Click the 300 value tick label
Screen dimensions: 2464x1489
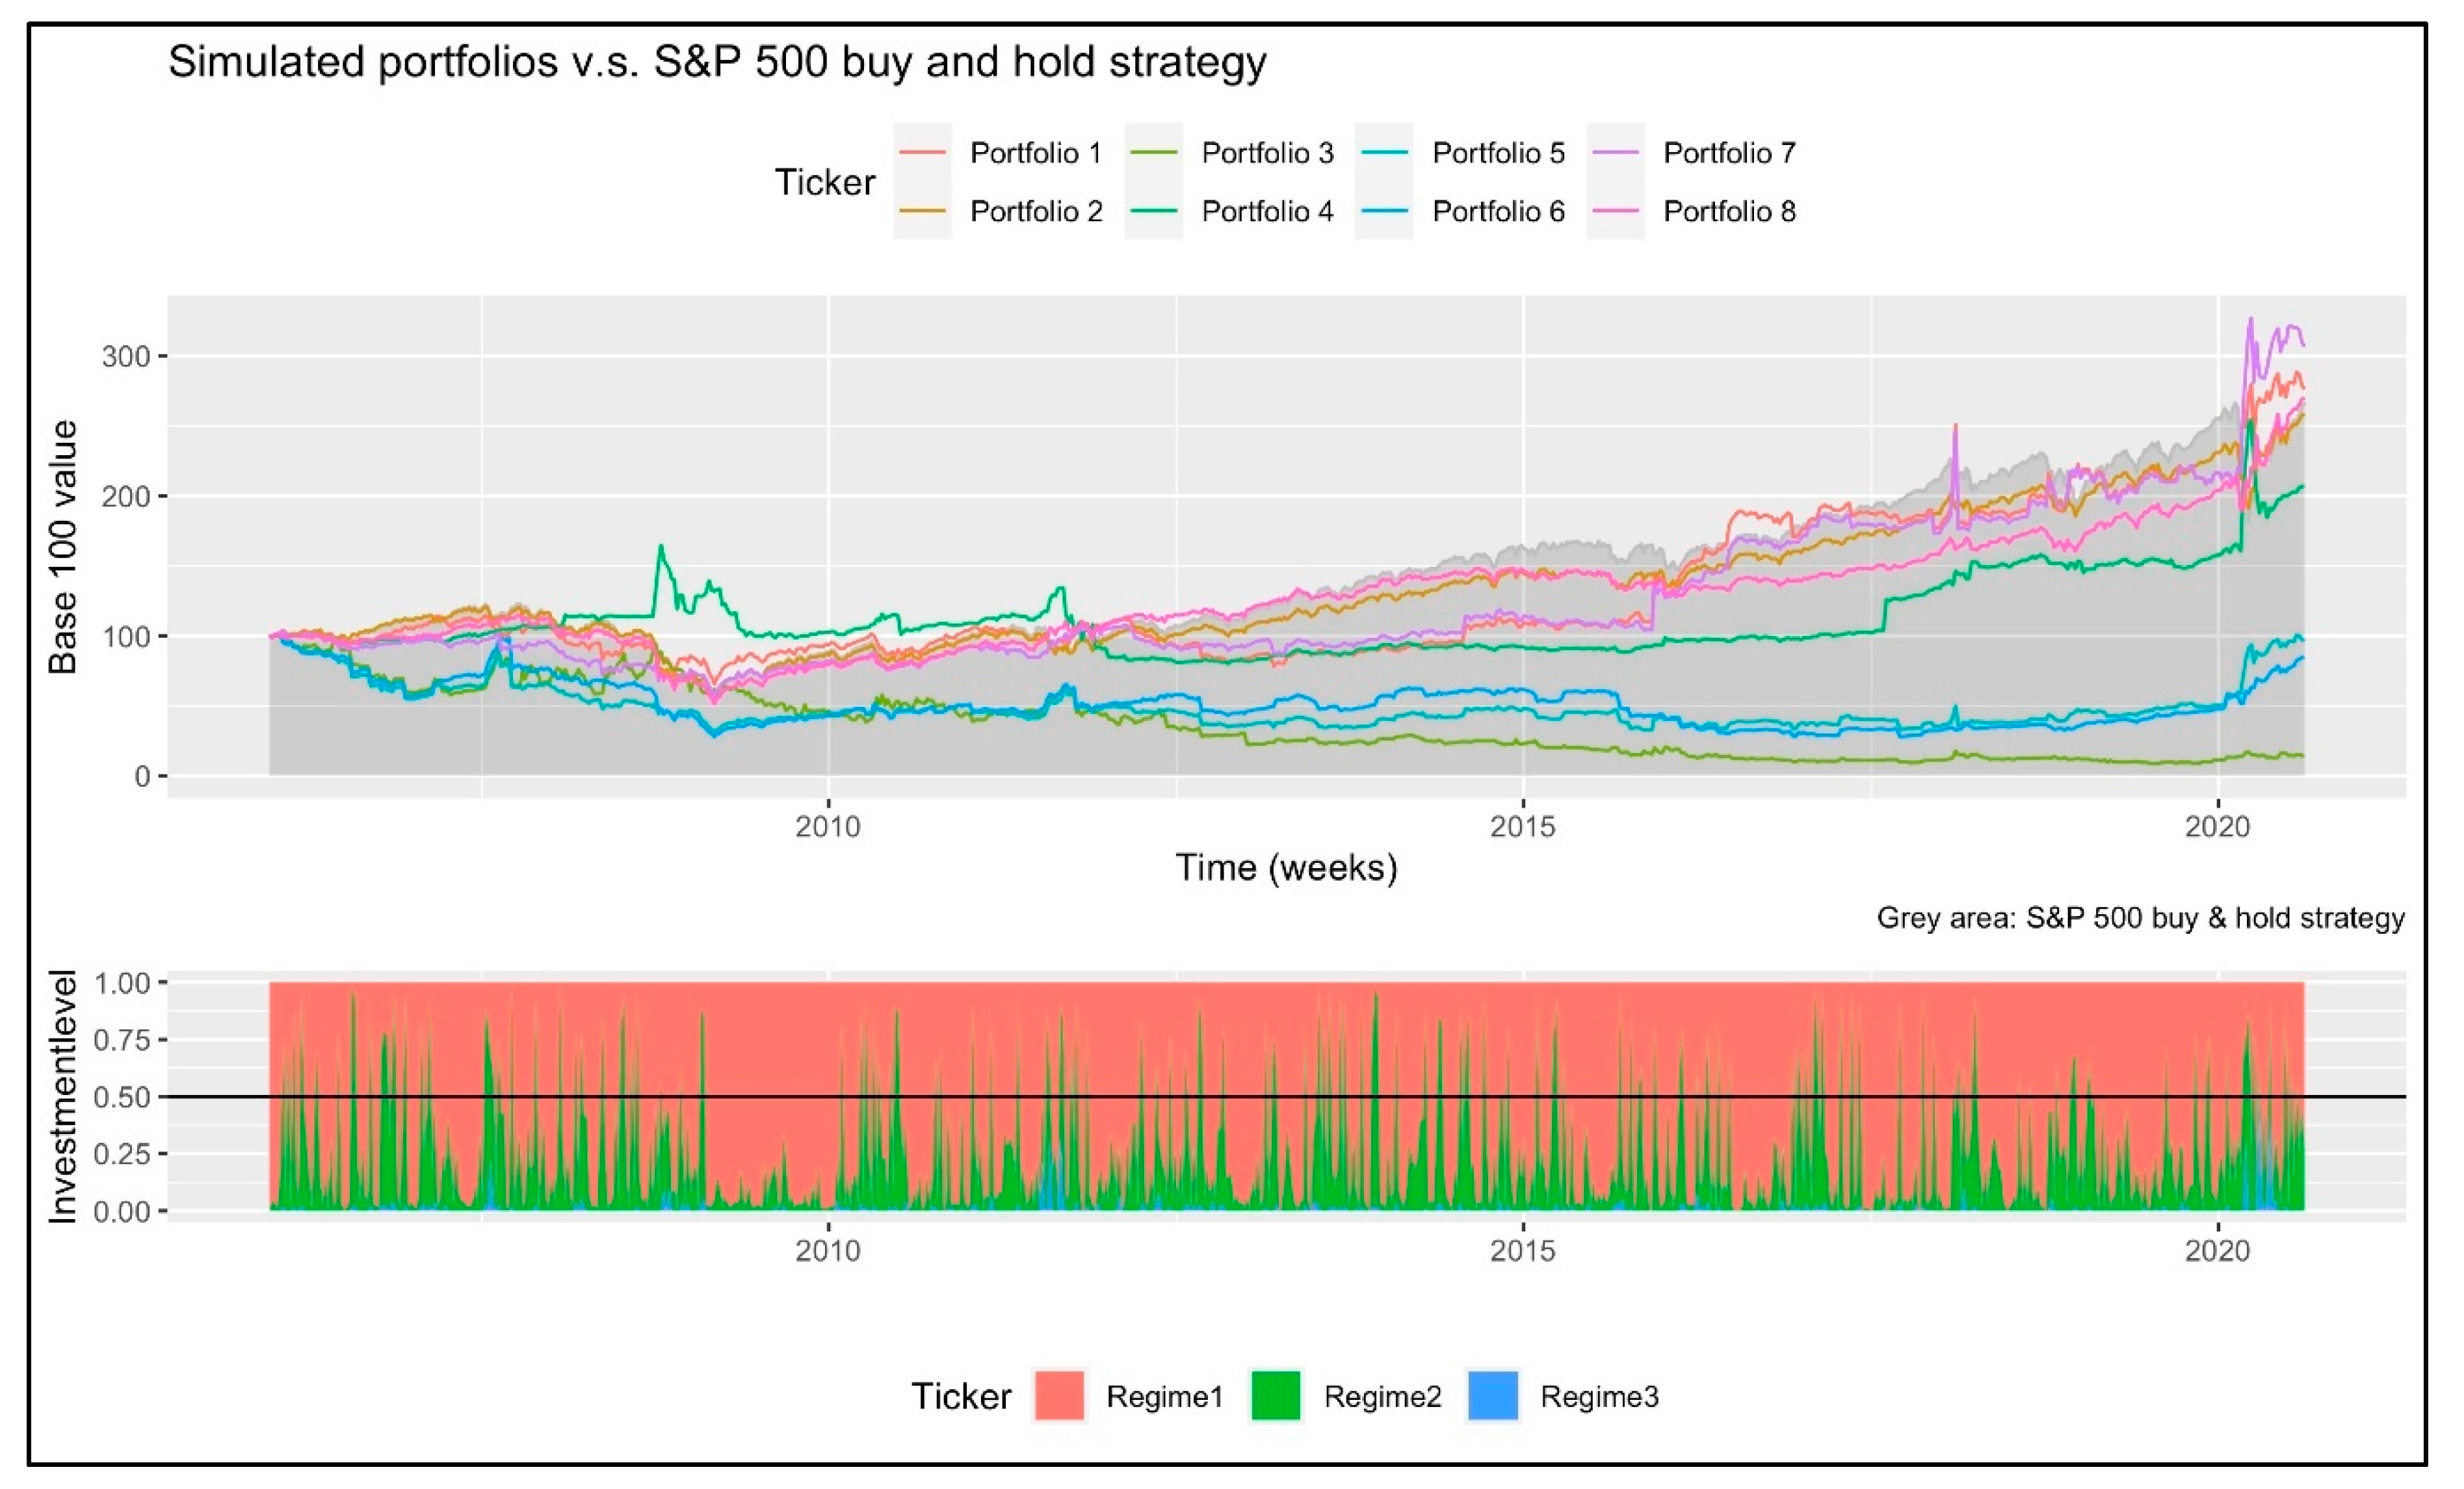(125, 357)
